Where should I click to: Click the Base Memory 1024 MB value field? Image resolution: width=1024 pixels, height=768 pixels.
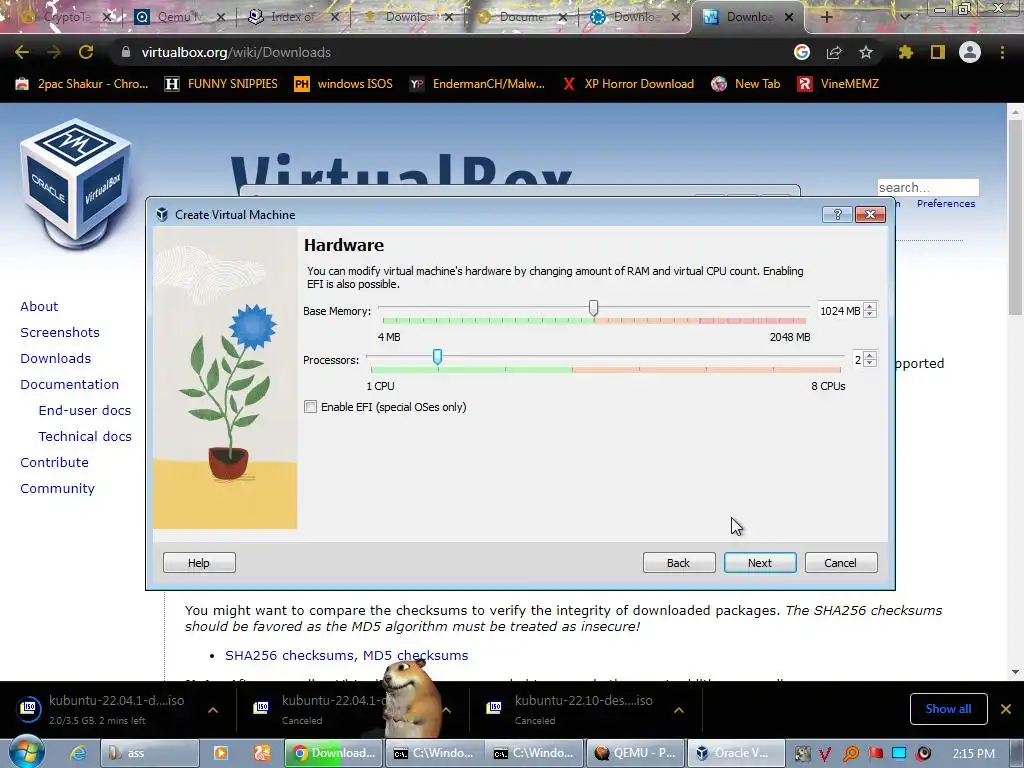840,311
